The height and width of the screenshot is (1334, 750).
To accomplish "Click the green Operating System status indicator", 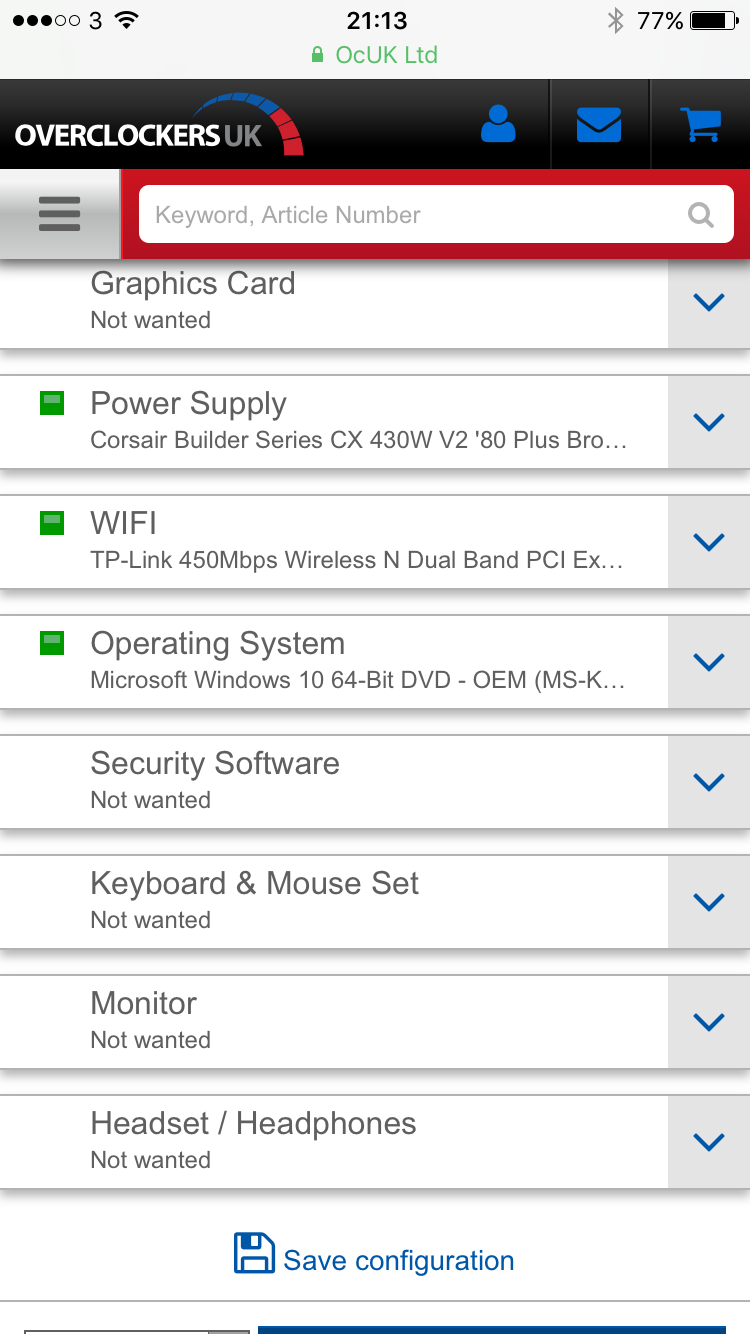I will [x=52, y=643].
